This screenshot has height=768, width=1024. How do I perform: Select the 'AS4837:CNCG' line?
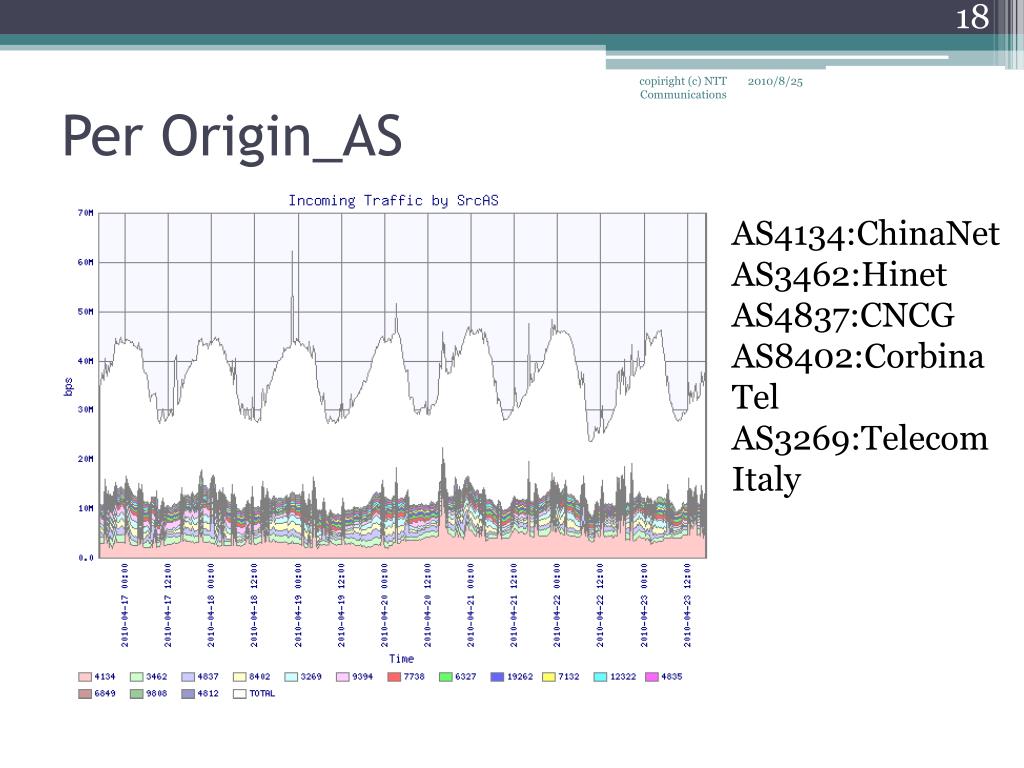pos(842,315)
